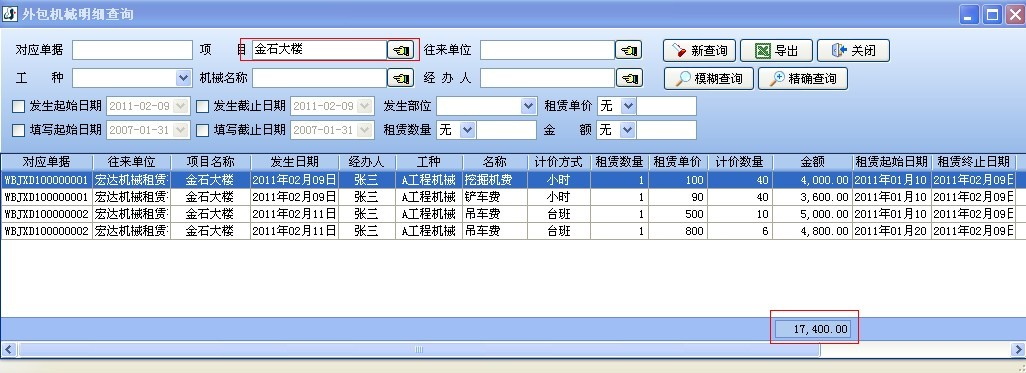Screen dimensions: 1026x373
Task: Sort by 计价数量 column header
Action: click(x=740, y=162)
